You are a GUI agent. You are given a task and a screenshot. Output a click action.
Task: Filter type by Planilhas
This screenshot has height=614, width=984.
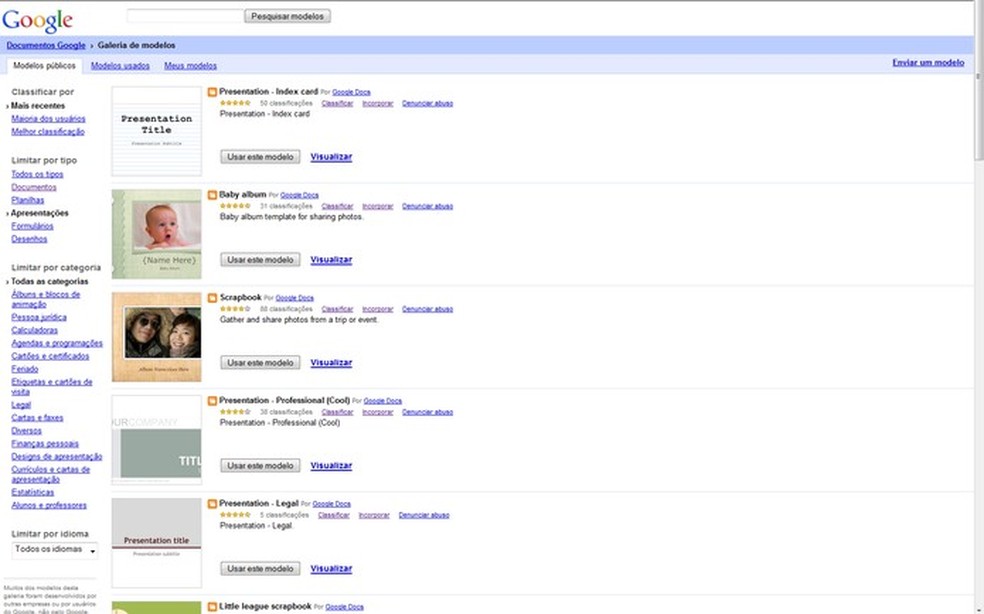pos(28,200)
